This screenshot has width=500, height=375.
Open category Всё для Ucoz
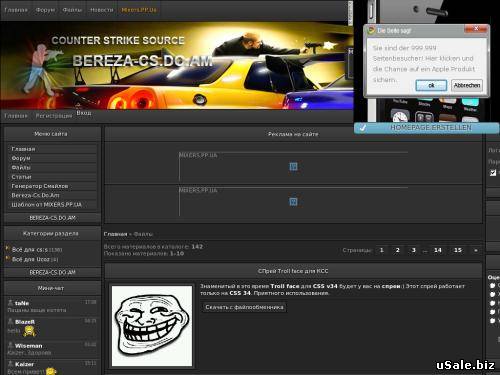click(30, 259)
